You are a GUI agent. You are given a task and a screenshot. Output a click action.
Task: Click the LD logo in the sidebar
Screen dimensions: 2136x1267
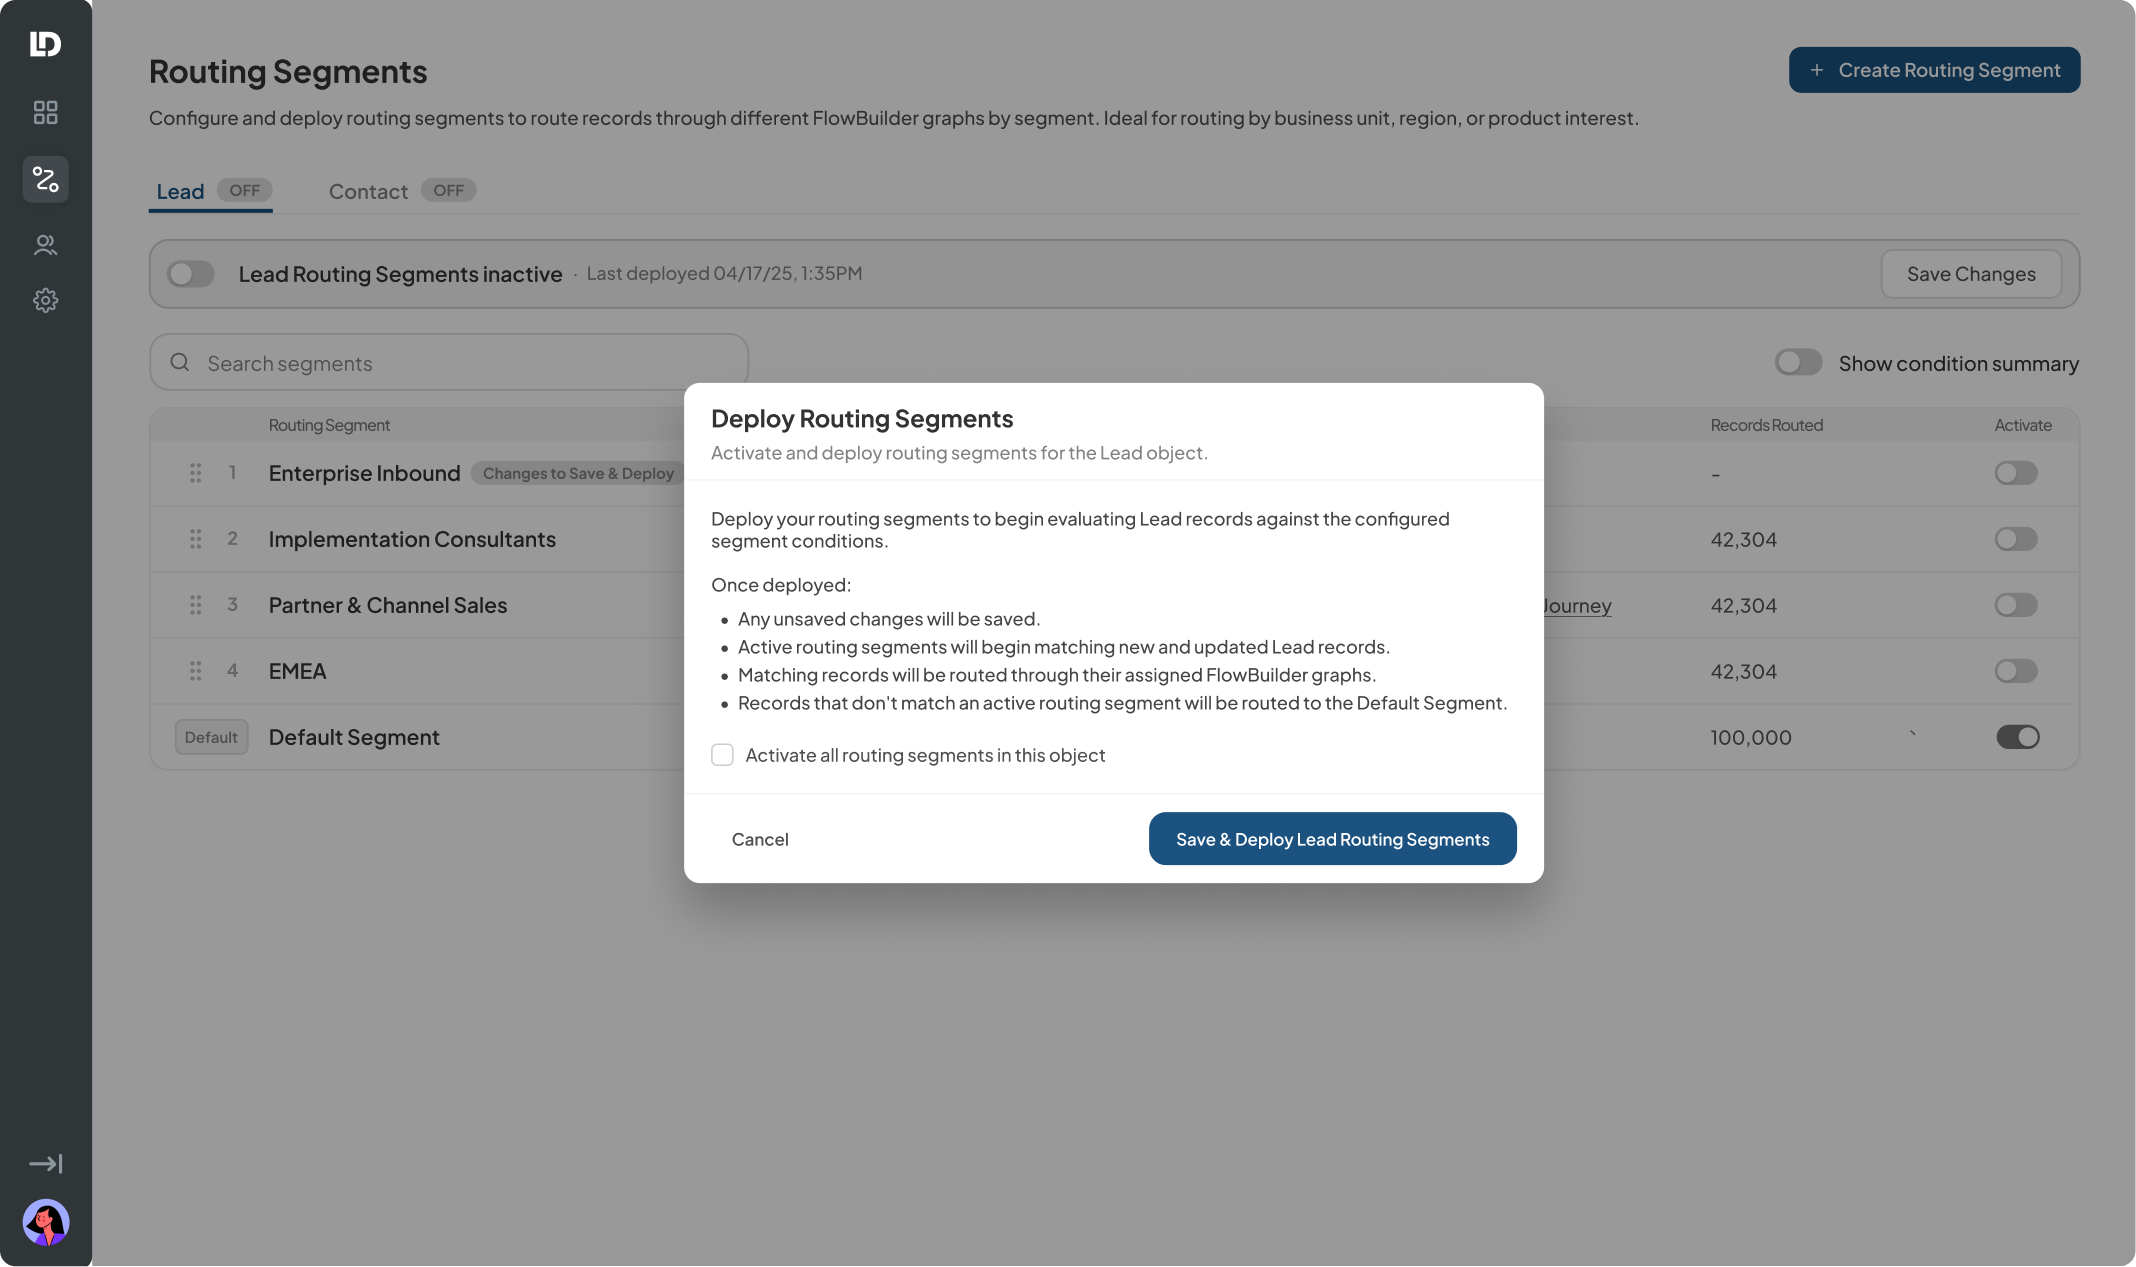[x=45, y=44]
